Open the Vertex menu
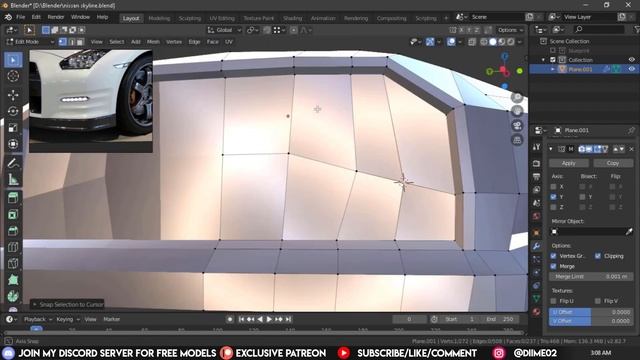This screenshot has height=360, width=640. point(174,42)
